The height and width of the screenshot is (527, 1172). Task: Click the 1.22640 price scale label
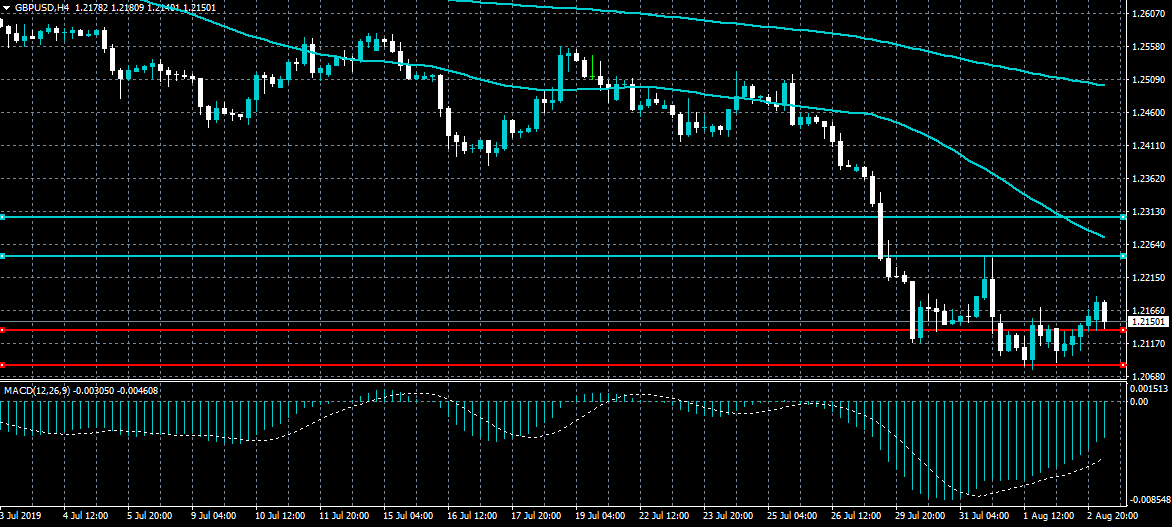pyautogui.click(x=1150, y=244)
